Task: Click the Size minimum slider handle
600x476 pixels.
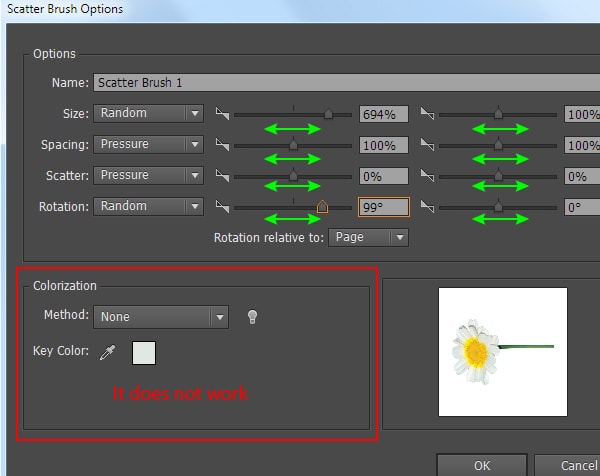Action: 328,114
